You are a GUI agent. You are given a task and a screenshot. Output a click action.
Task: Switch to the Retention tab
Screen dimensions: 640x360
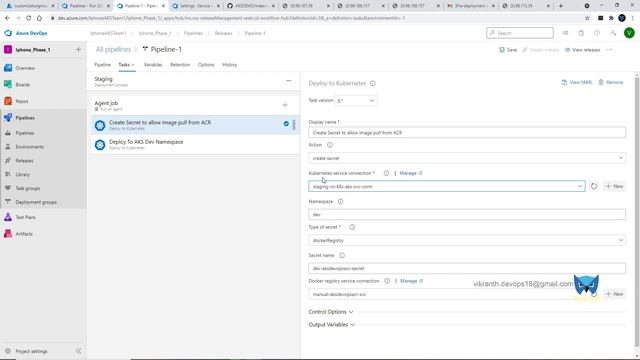coord(180,65)
